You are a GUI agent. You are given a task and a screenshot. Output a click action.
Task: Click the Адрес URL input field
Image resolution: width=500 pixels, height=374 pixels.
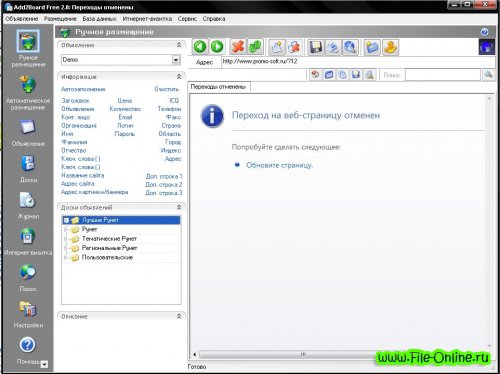click(x=358, y=62)
